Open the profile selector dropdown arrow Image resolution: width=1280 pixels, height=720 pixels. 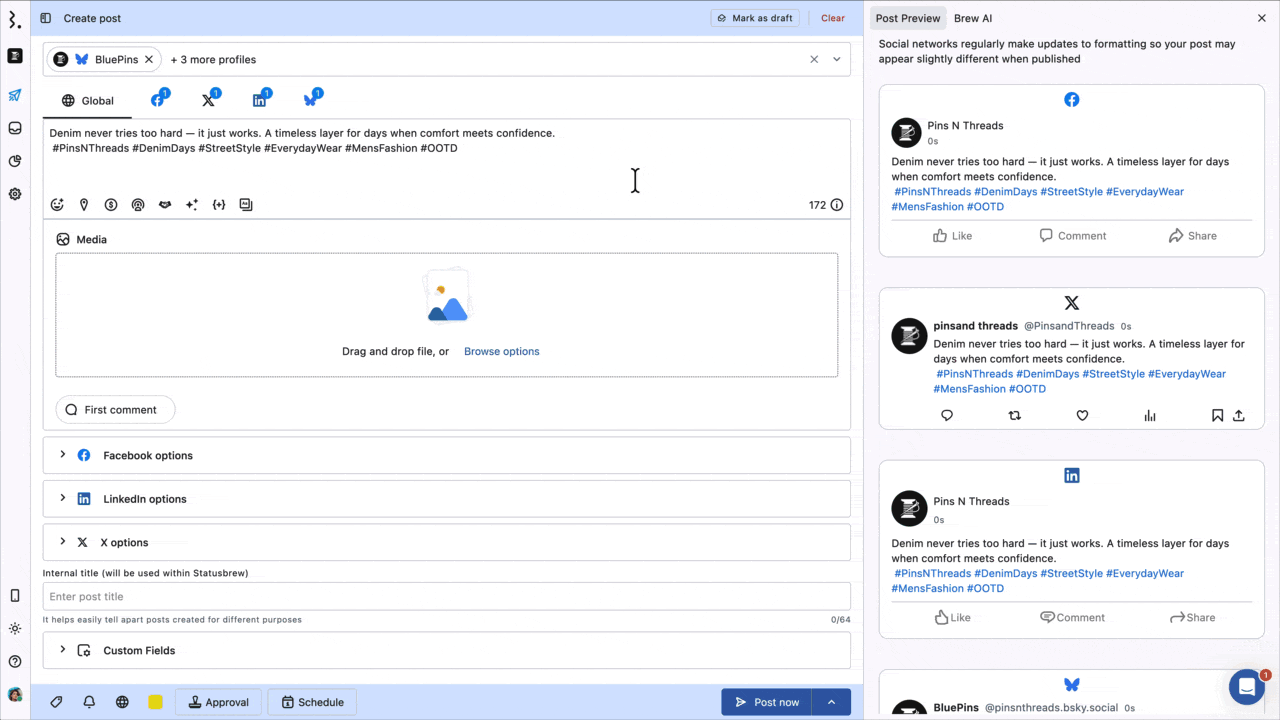[837, 60]
